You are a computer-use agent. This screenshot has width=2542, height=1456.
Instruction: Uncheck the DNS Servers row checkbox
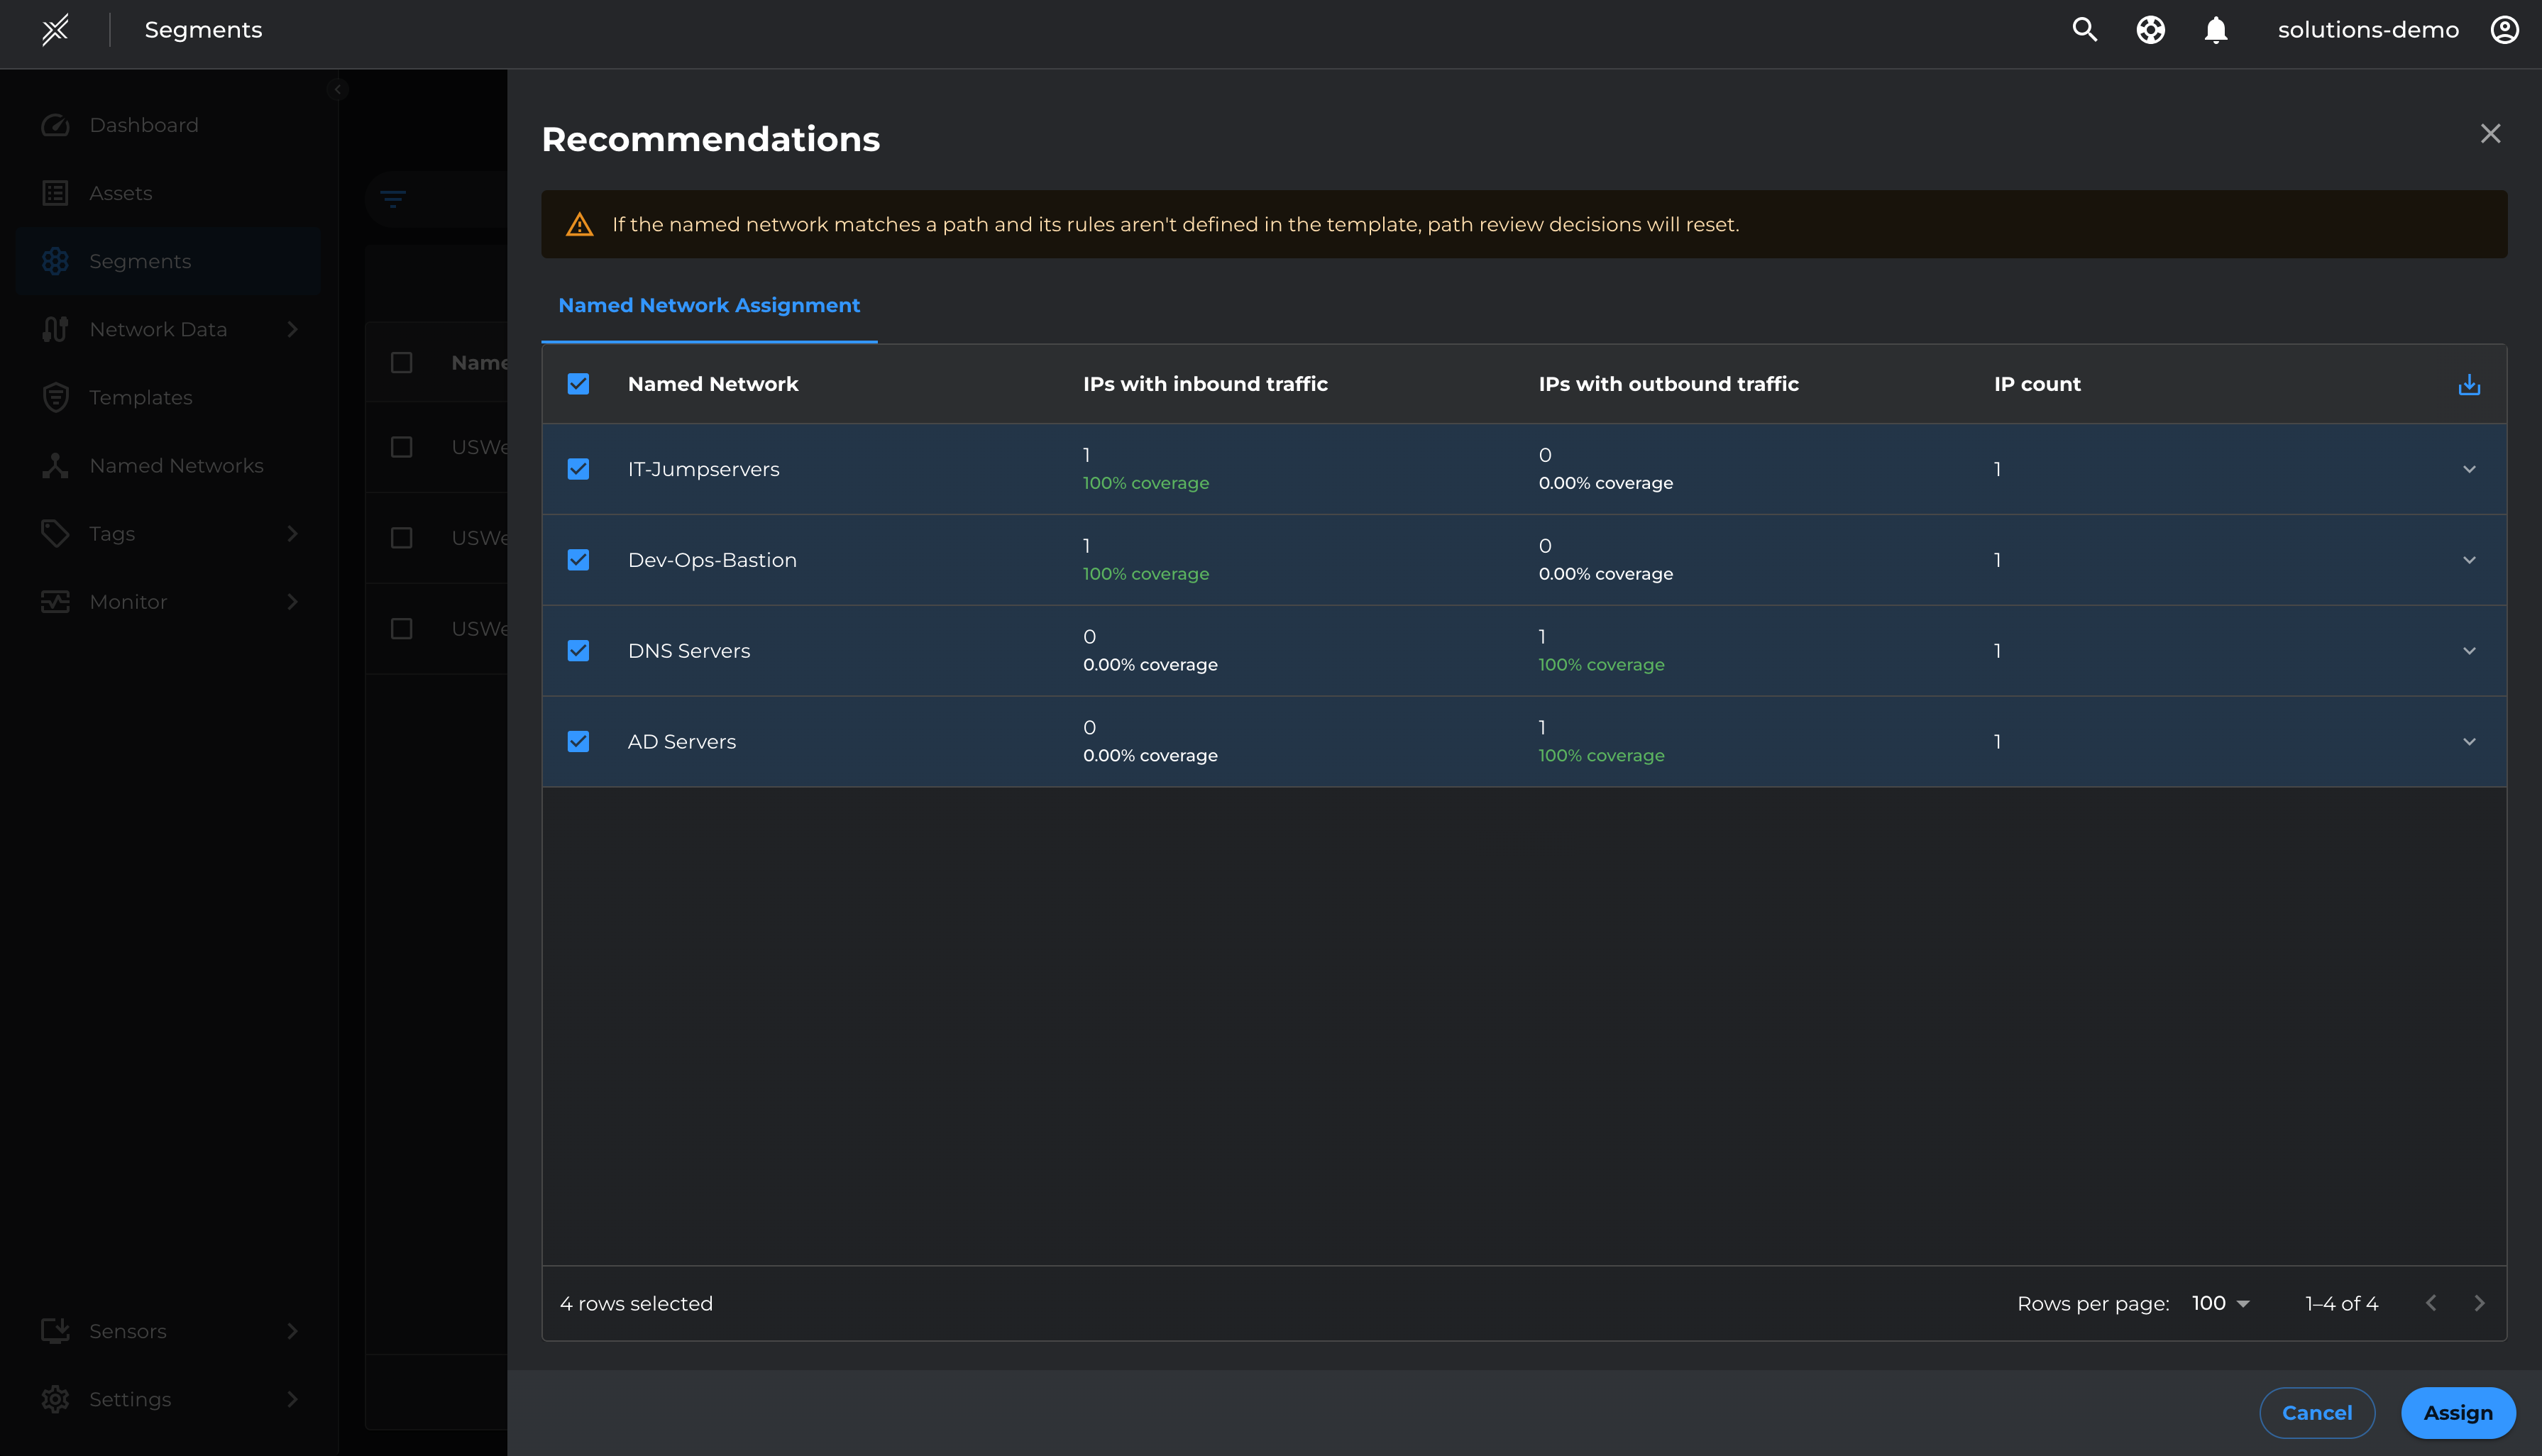578,651
